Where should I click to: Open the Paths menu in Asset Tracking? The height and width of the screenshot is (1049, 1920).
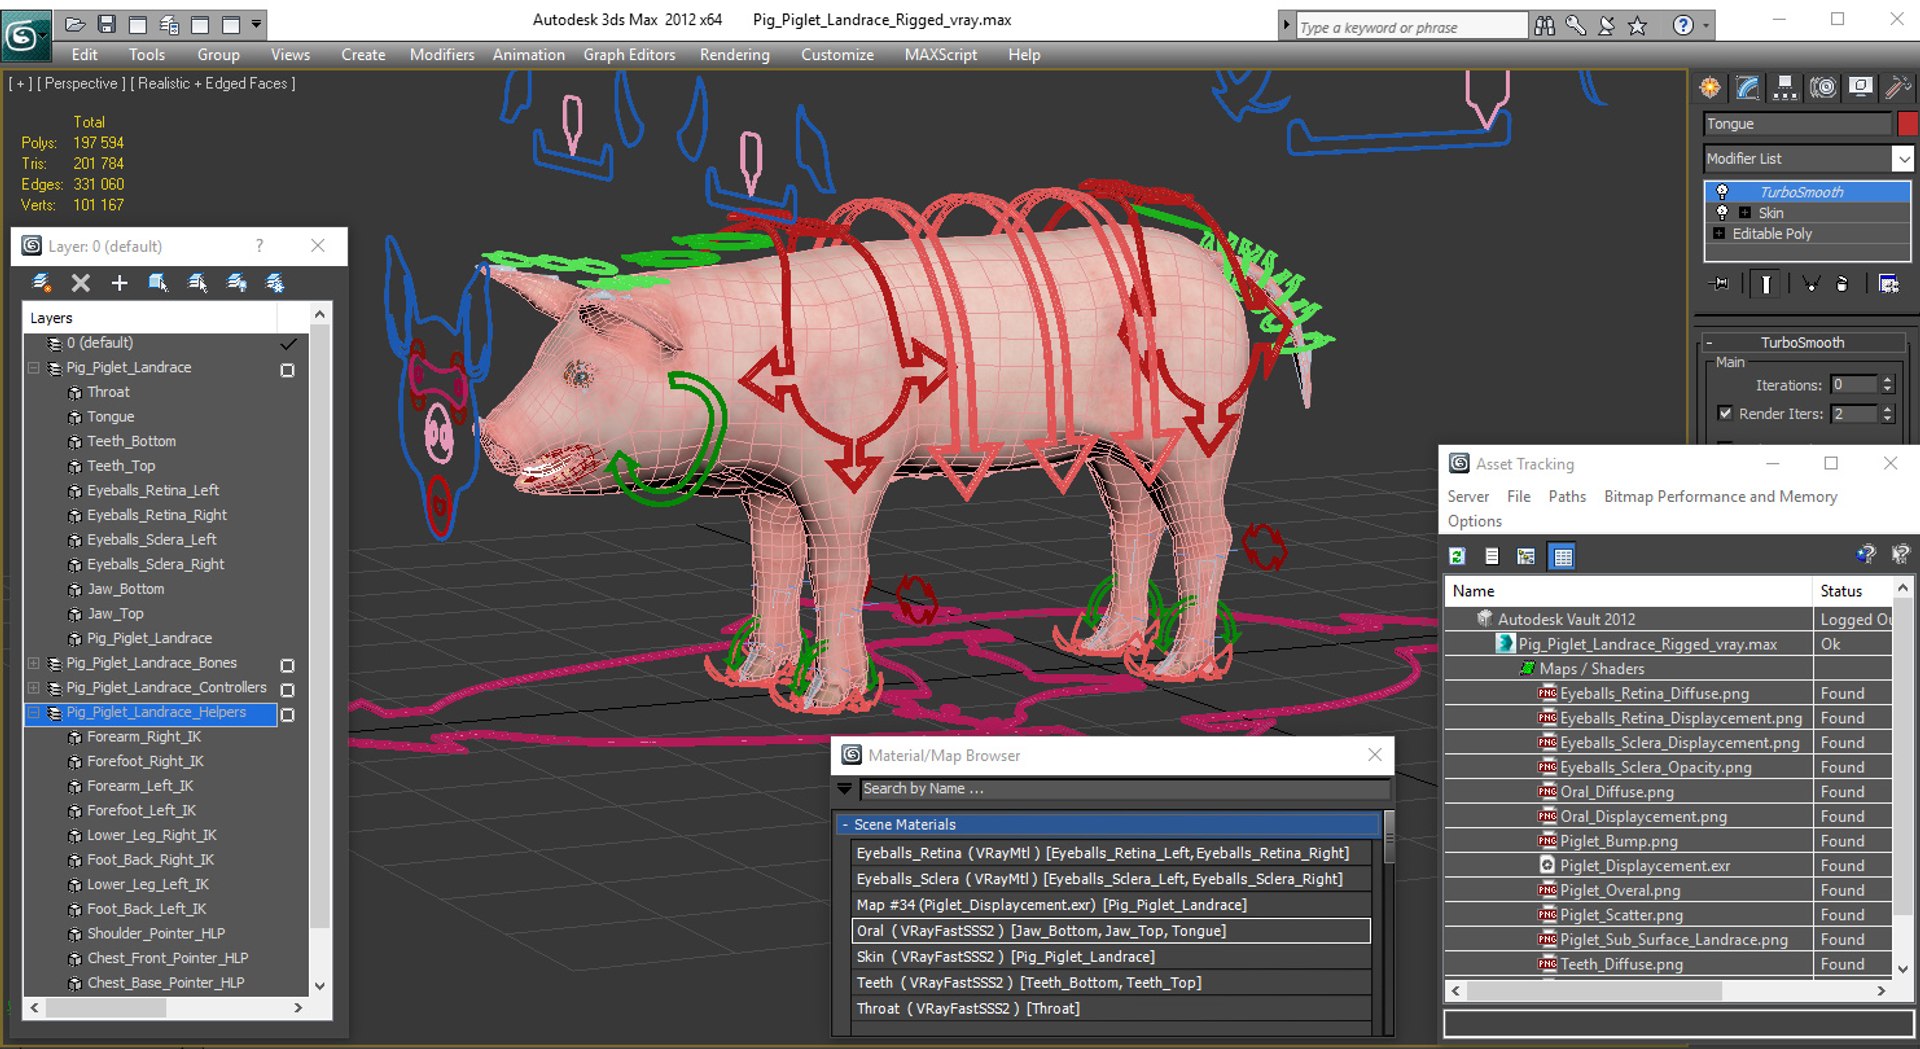click(1567, 497)
